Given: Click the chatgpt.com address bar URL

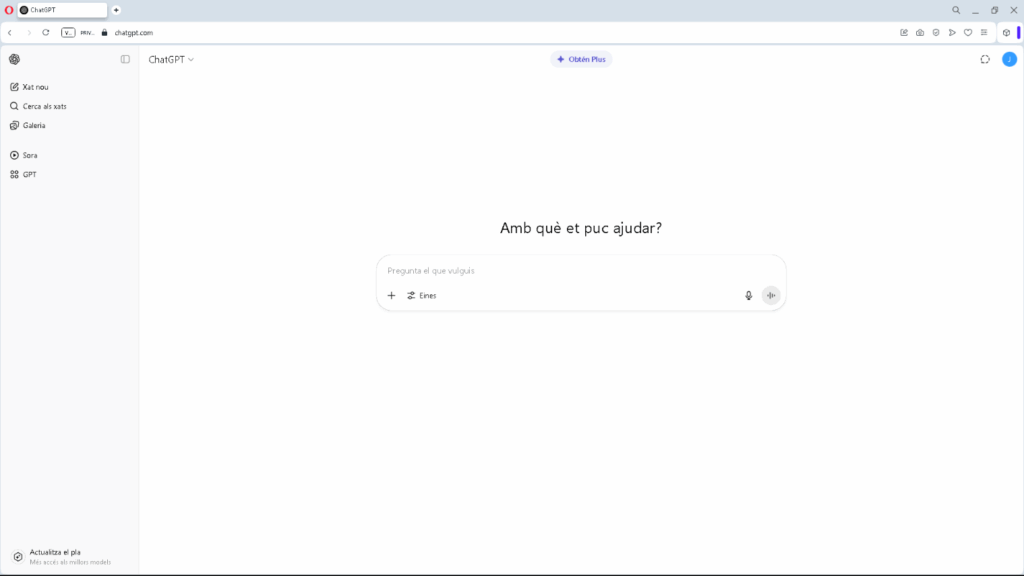Looking at the screenshot, I should click(134, 33).
